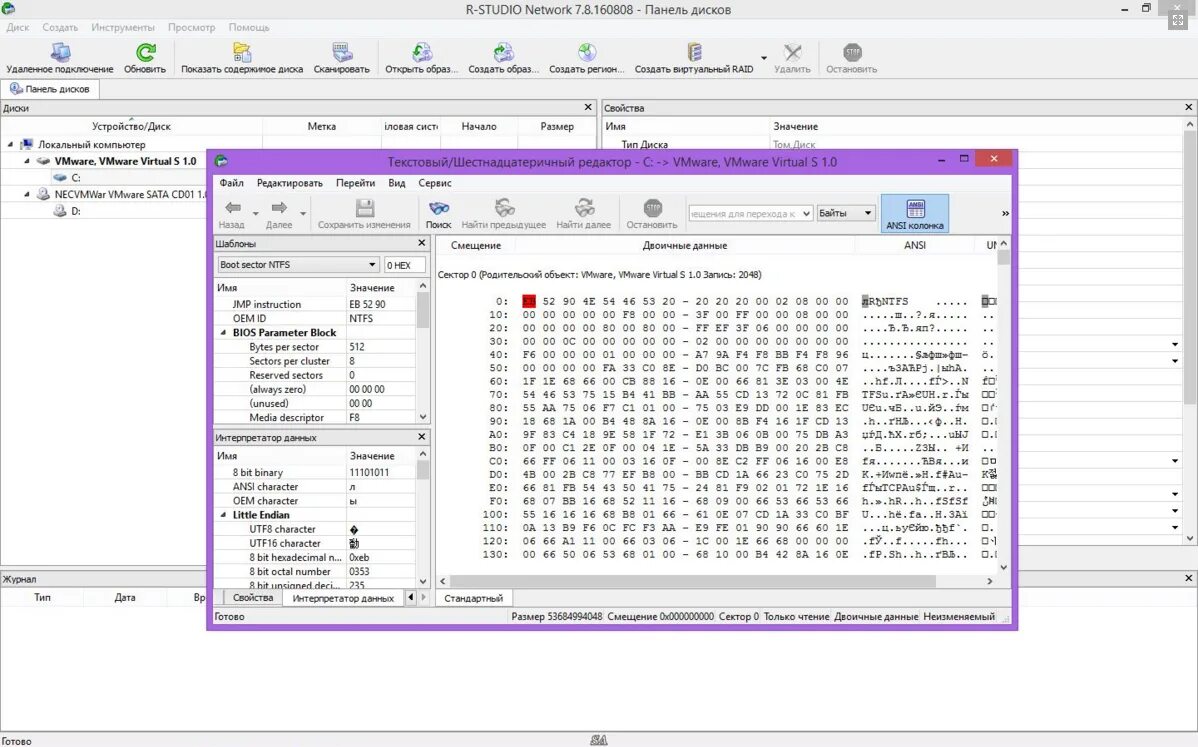Image resolution: width=1198 pixels, height=747 pixels.
Task: Show more hex editor toolbar items chevron
Action: 1005,214
